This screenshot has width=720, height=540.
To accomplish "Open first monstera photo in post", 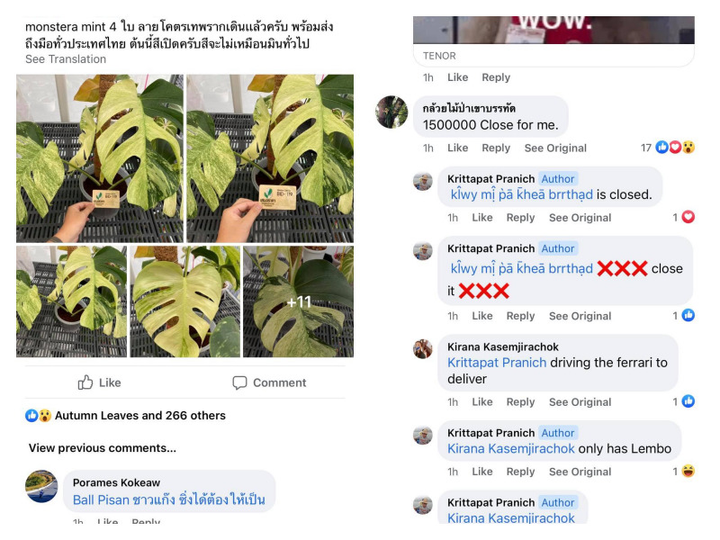I will [x=100, y=158].
